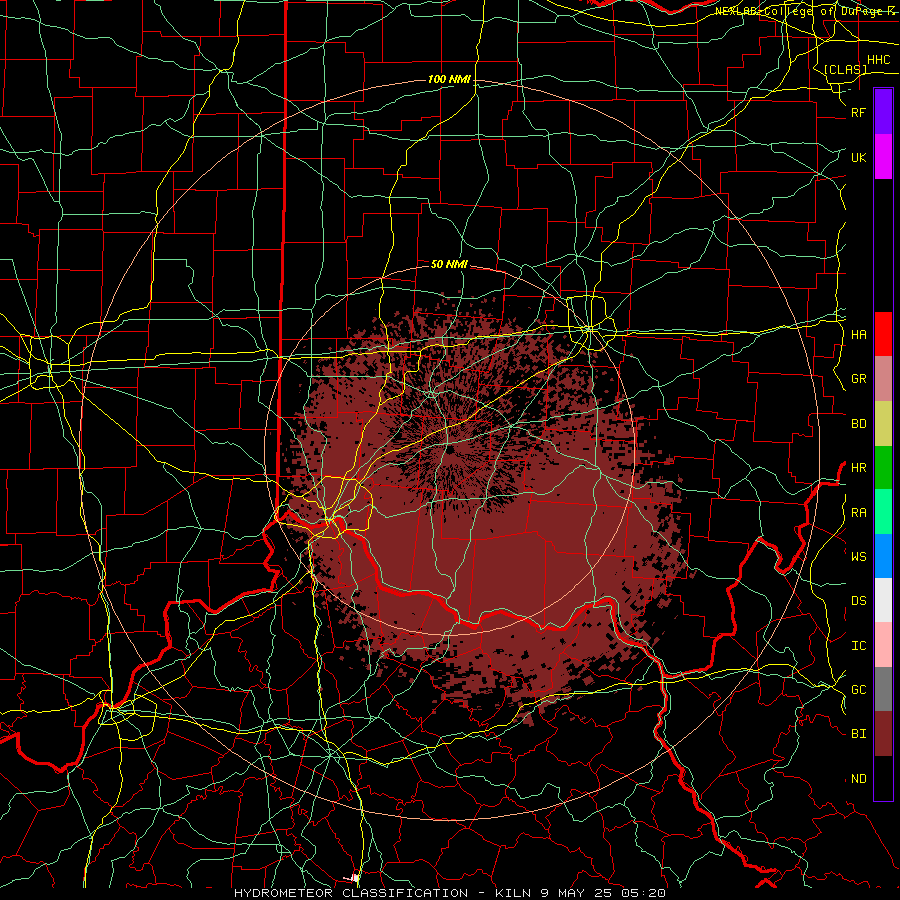The image size is (900, 900).
Task: Click the dark red BI legend swatch
Action: pyautogui.click(x=883, y=734)
